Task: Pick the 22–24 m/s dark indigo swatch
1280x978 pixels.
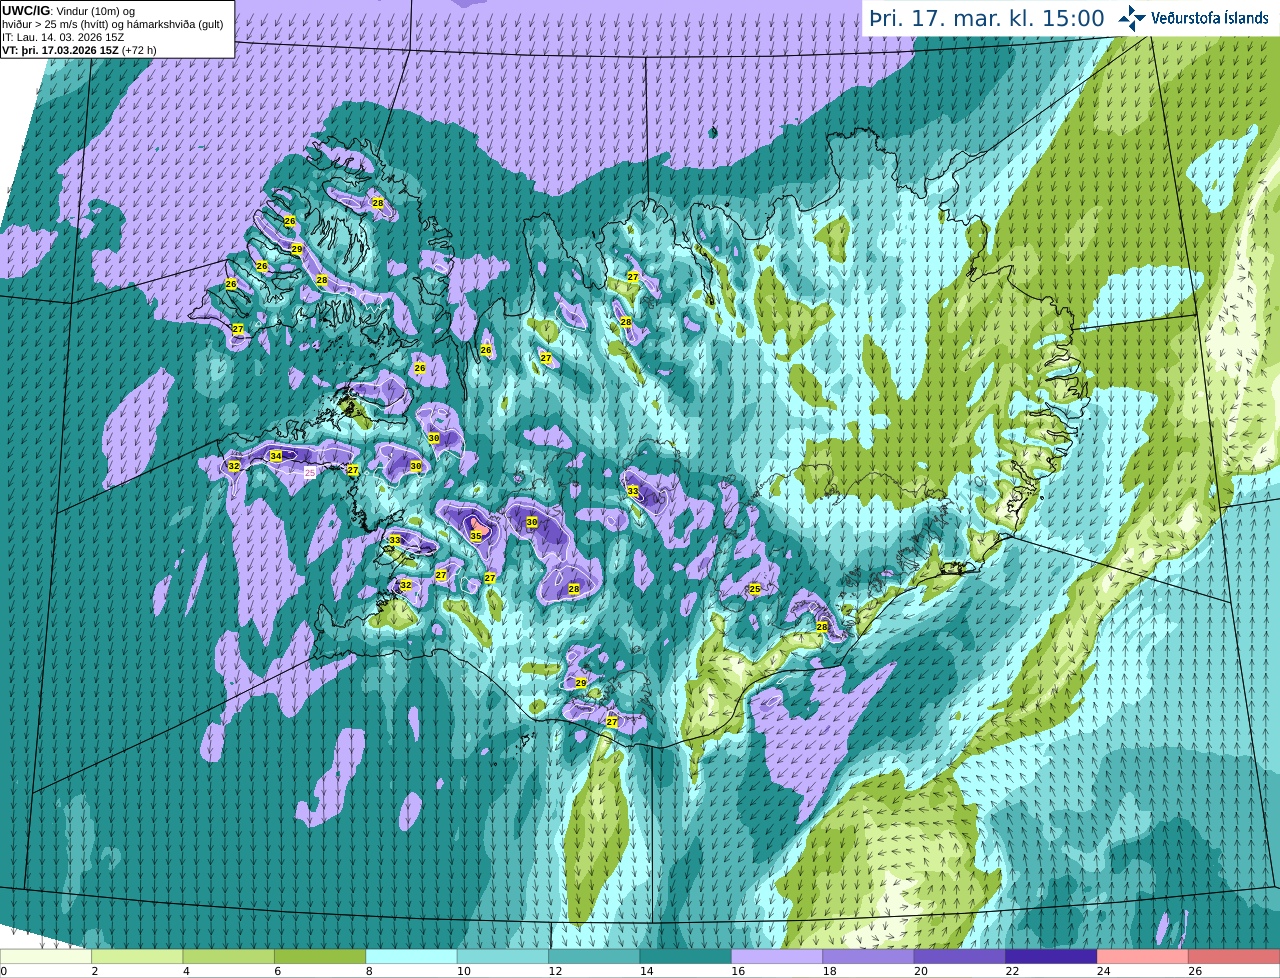Action: pyautogui.click(x=1051, y=956)
